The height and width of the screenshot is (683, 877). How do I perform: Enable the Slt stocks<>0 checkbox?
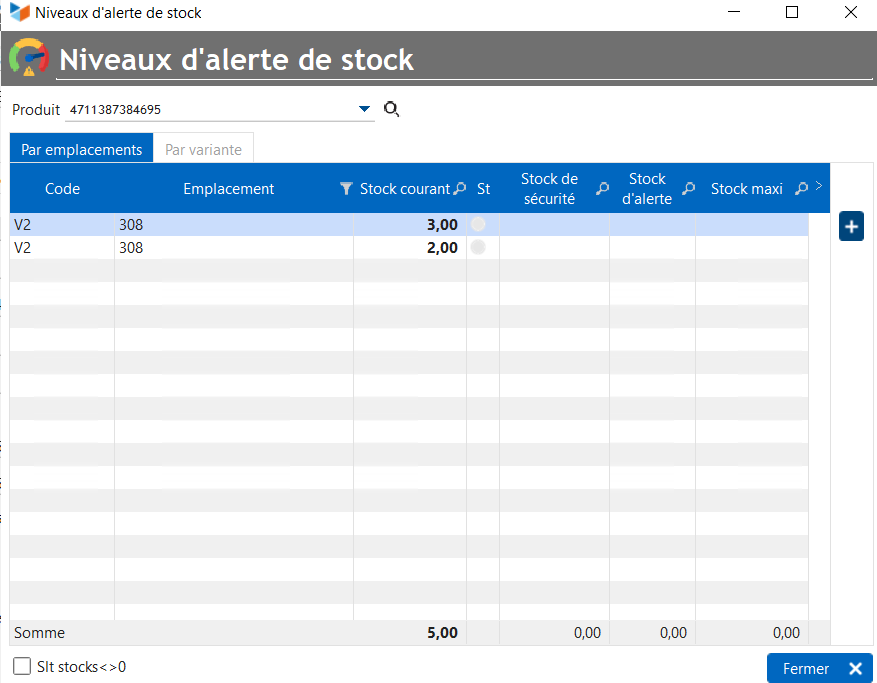click(22, 666)
